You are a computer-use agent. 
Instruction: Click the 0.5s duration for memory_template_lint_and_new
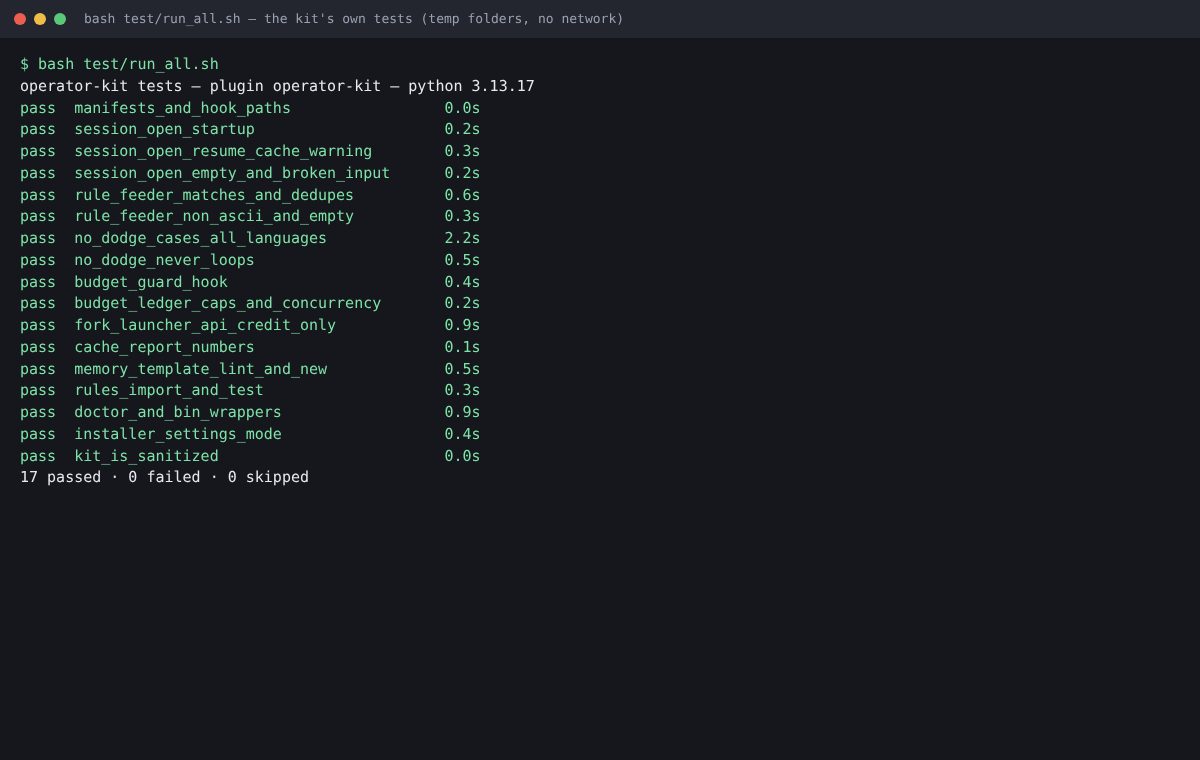(462, 369)
